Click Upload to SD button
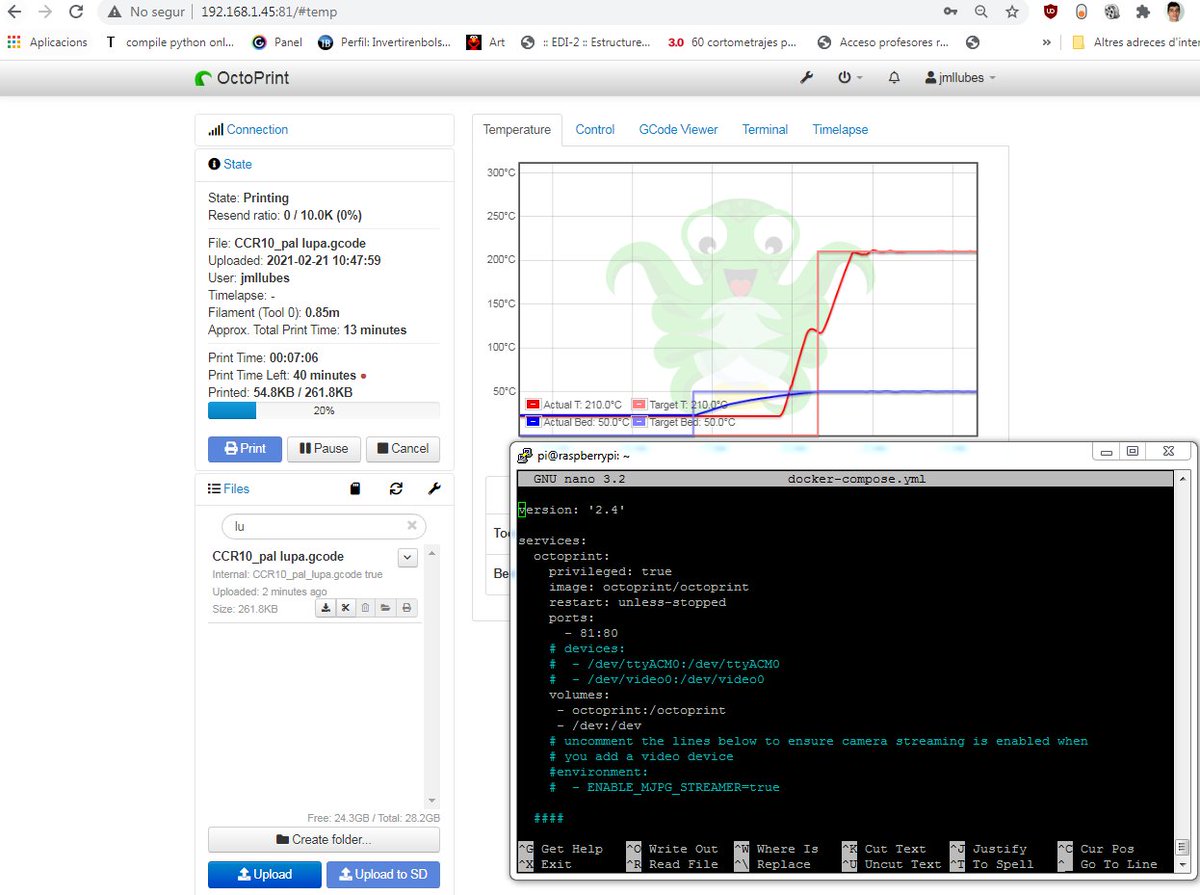 tap(383, 874)
